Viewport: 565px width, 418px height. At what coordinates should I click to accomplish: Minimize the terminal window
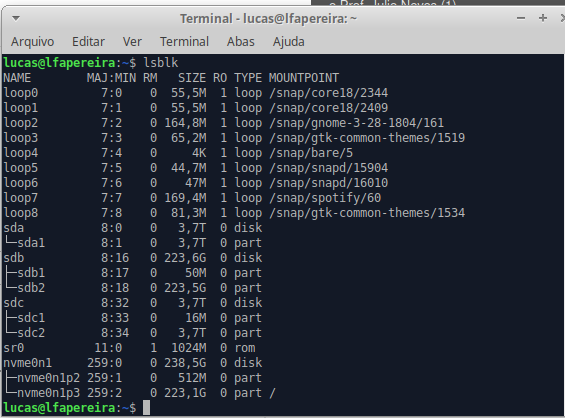(x=521, y=18)
